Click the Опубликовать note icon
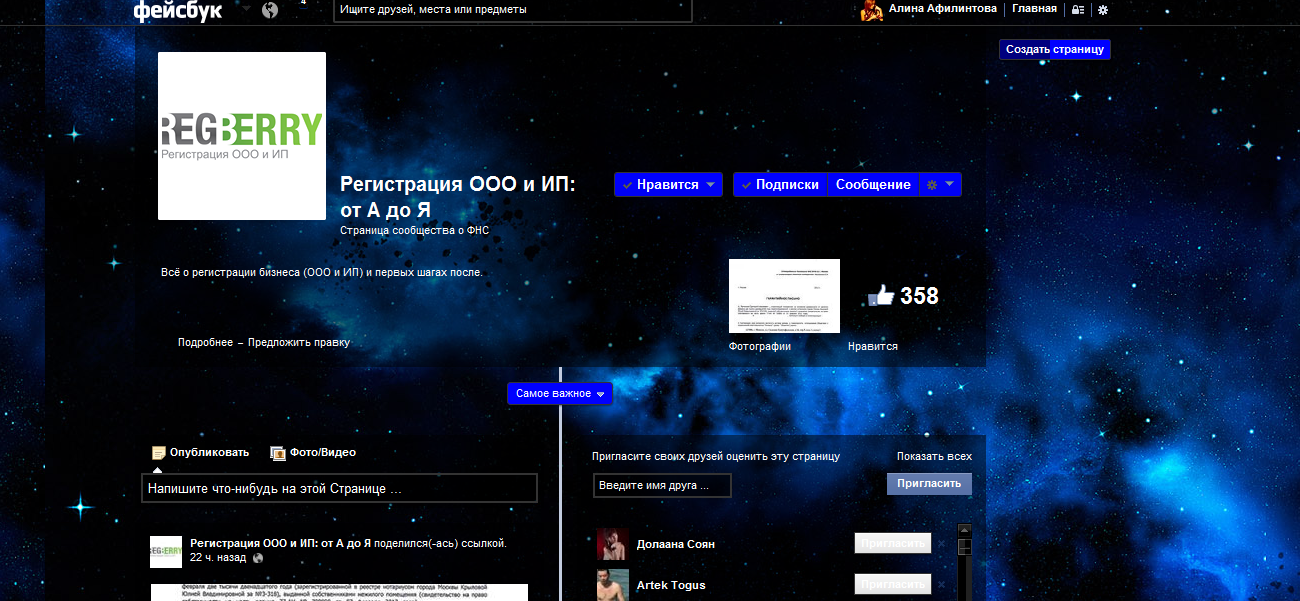The width and height of the screenshot is (1300, 601). pyautogui.click(x=159, y=453)
